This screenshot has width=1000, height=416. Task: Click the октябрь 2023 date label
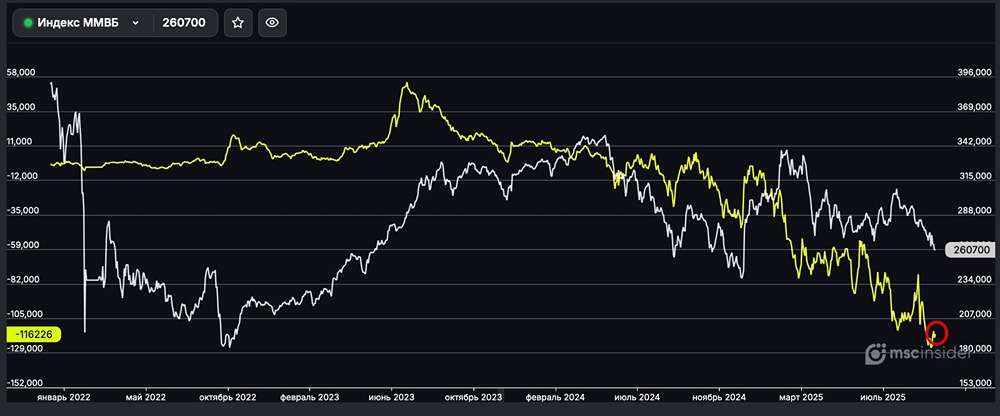pyautogui.click(x=474, y=397)
